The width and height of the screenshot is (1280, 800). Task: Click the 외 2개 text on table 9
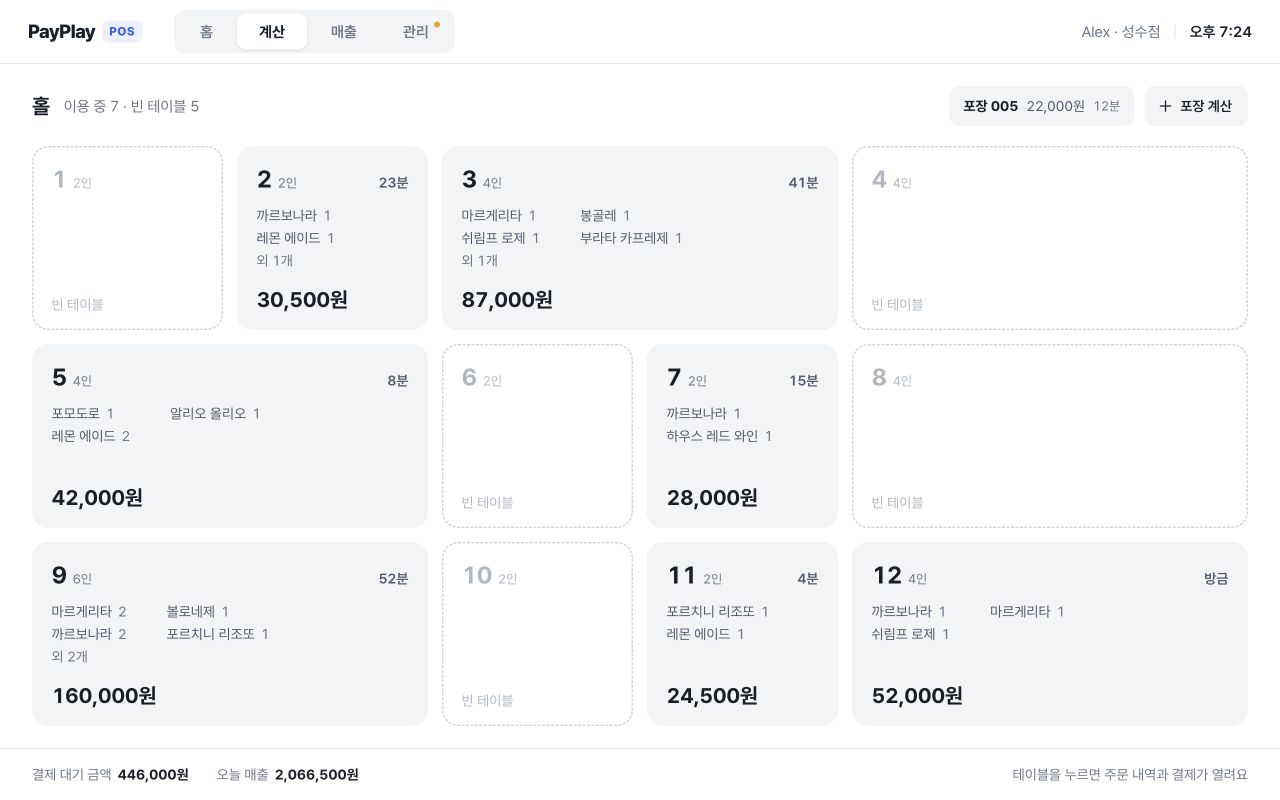[x=70, y=656]
